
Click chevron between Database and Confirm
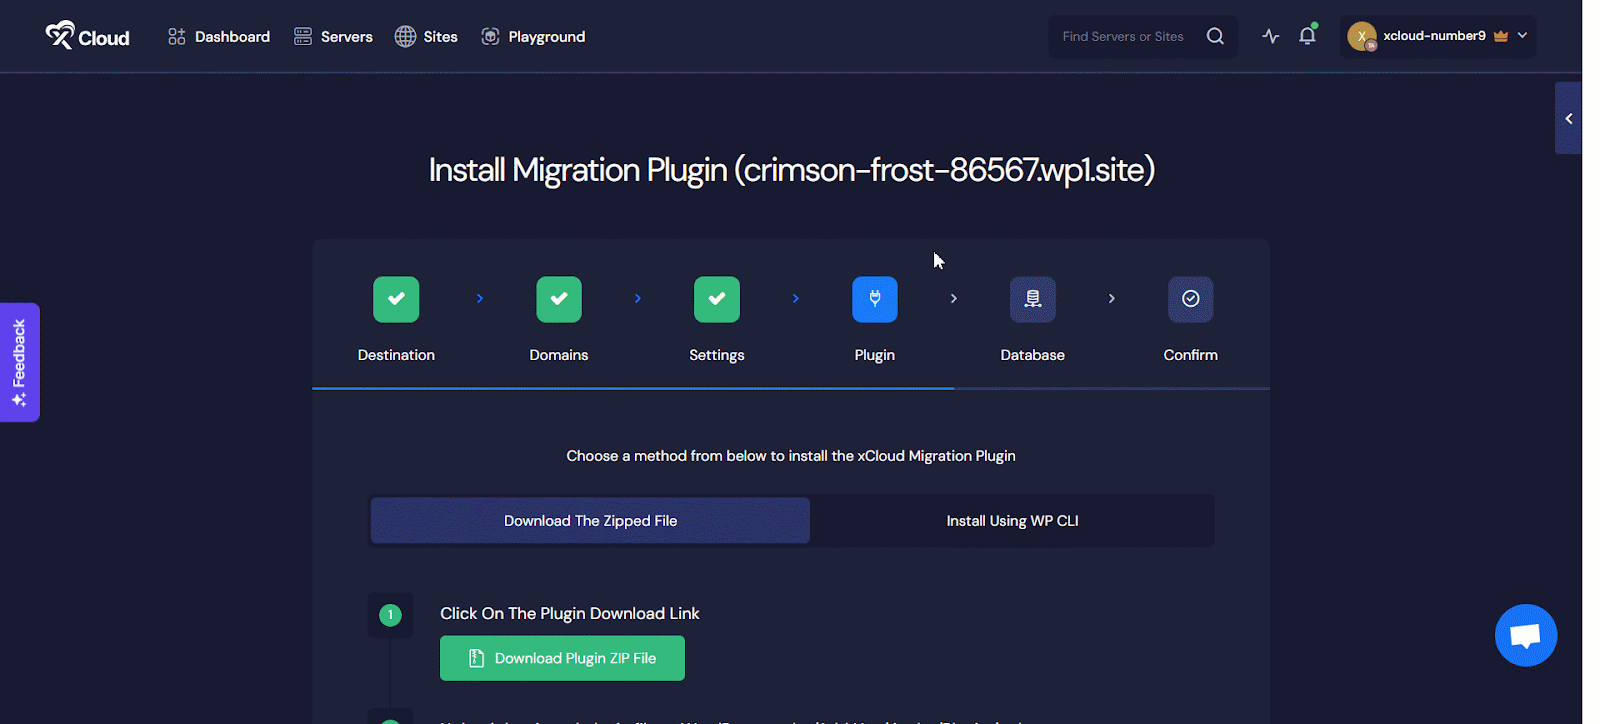coord(1112,299)
